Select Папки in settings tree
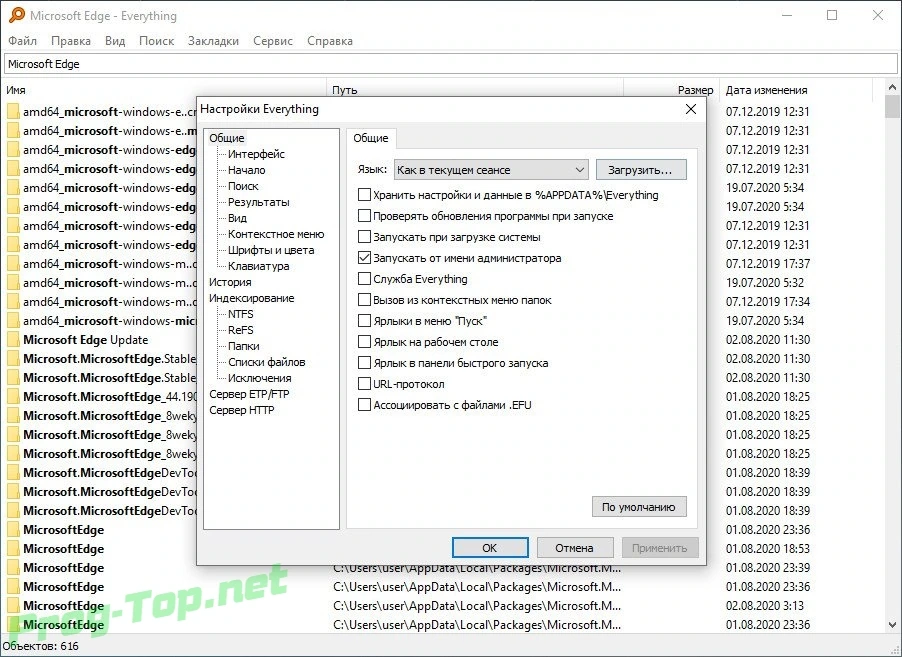The image size is (902, 657). click(243, 346)
